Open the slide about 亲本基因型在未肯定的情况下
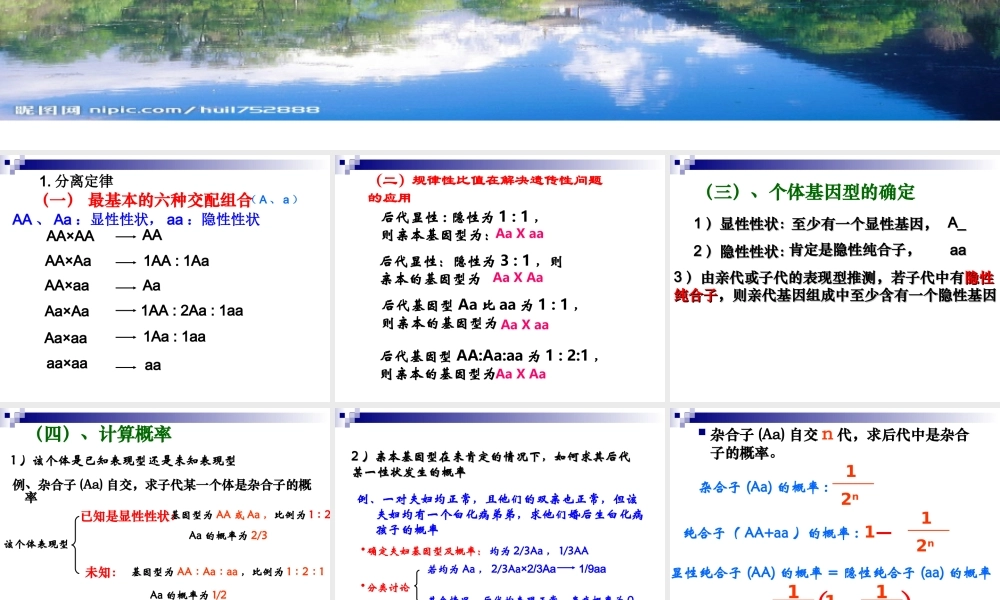 point(499,504)
